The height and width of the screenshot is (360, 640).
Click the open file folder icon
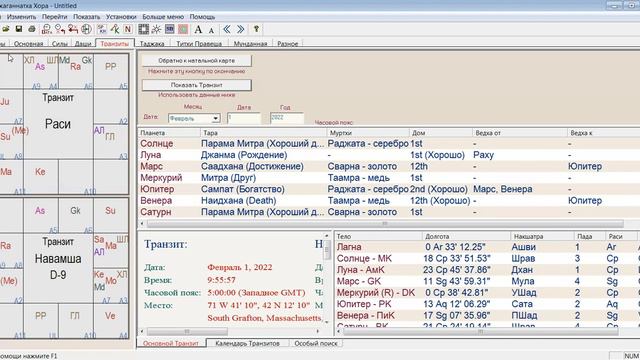click(x=6, y=29)
